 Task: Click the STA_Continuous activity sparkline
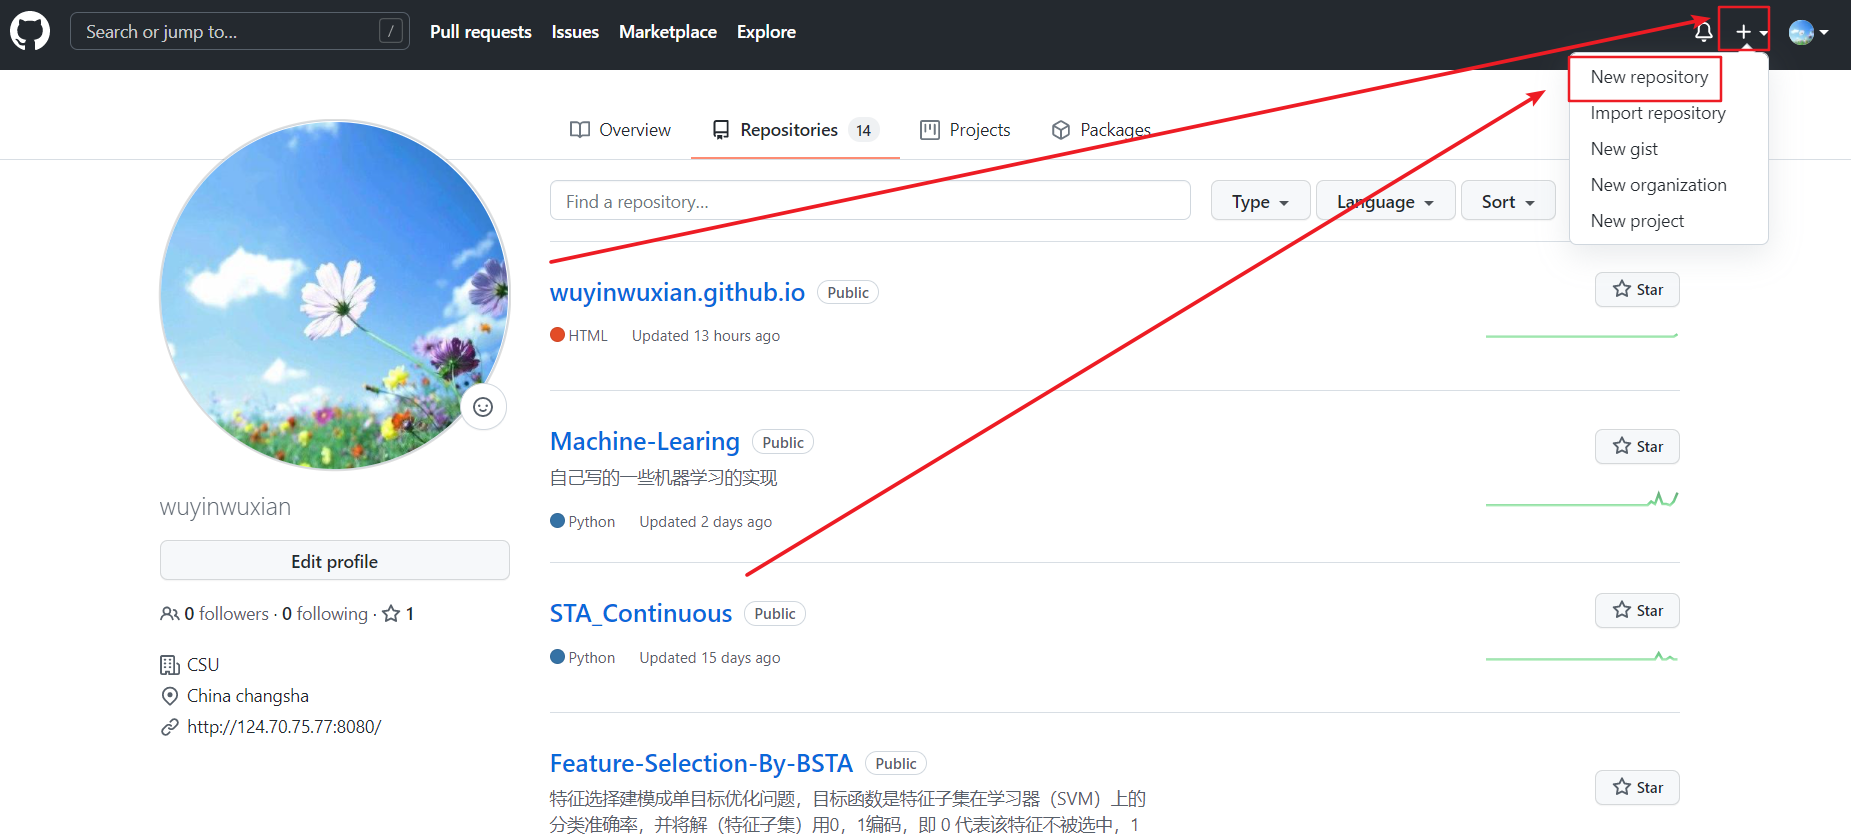1582,657
